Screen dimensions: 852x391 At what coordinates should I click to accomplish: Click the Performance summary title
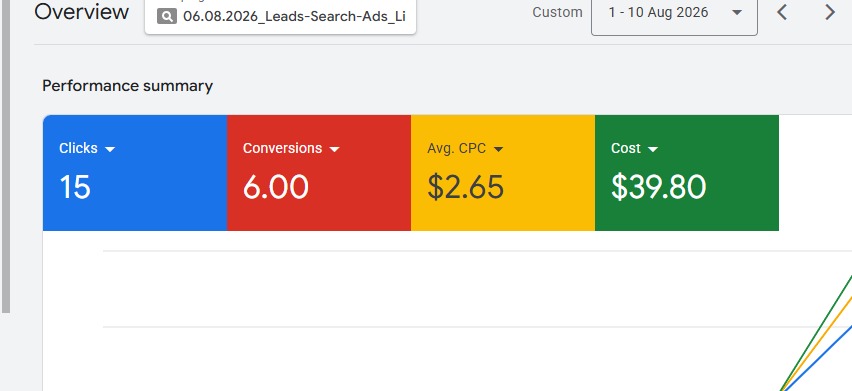[128, 86]
